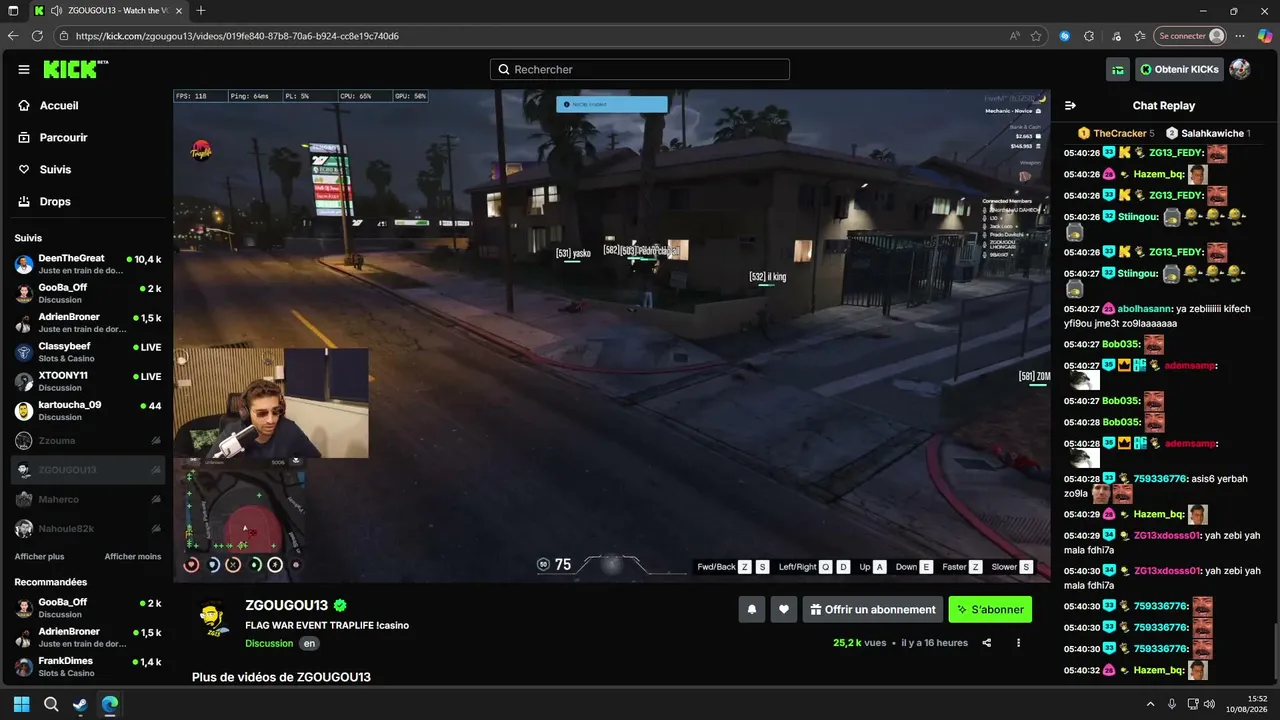Open the ZGOUGOU13 streamer avatar
Screen dimensions: 1280x720
pyautogui.click(x=213, y=619)
